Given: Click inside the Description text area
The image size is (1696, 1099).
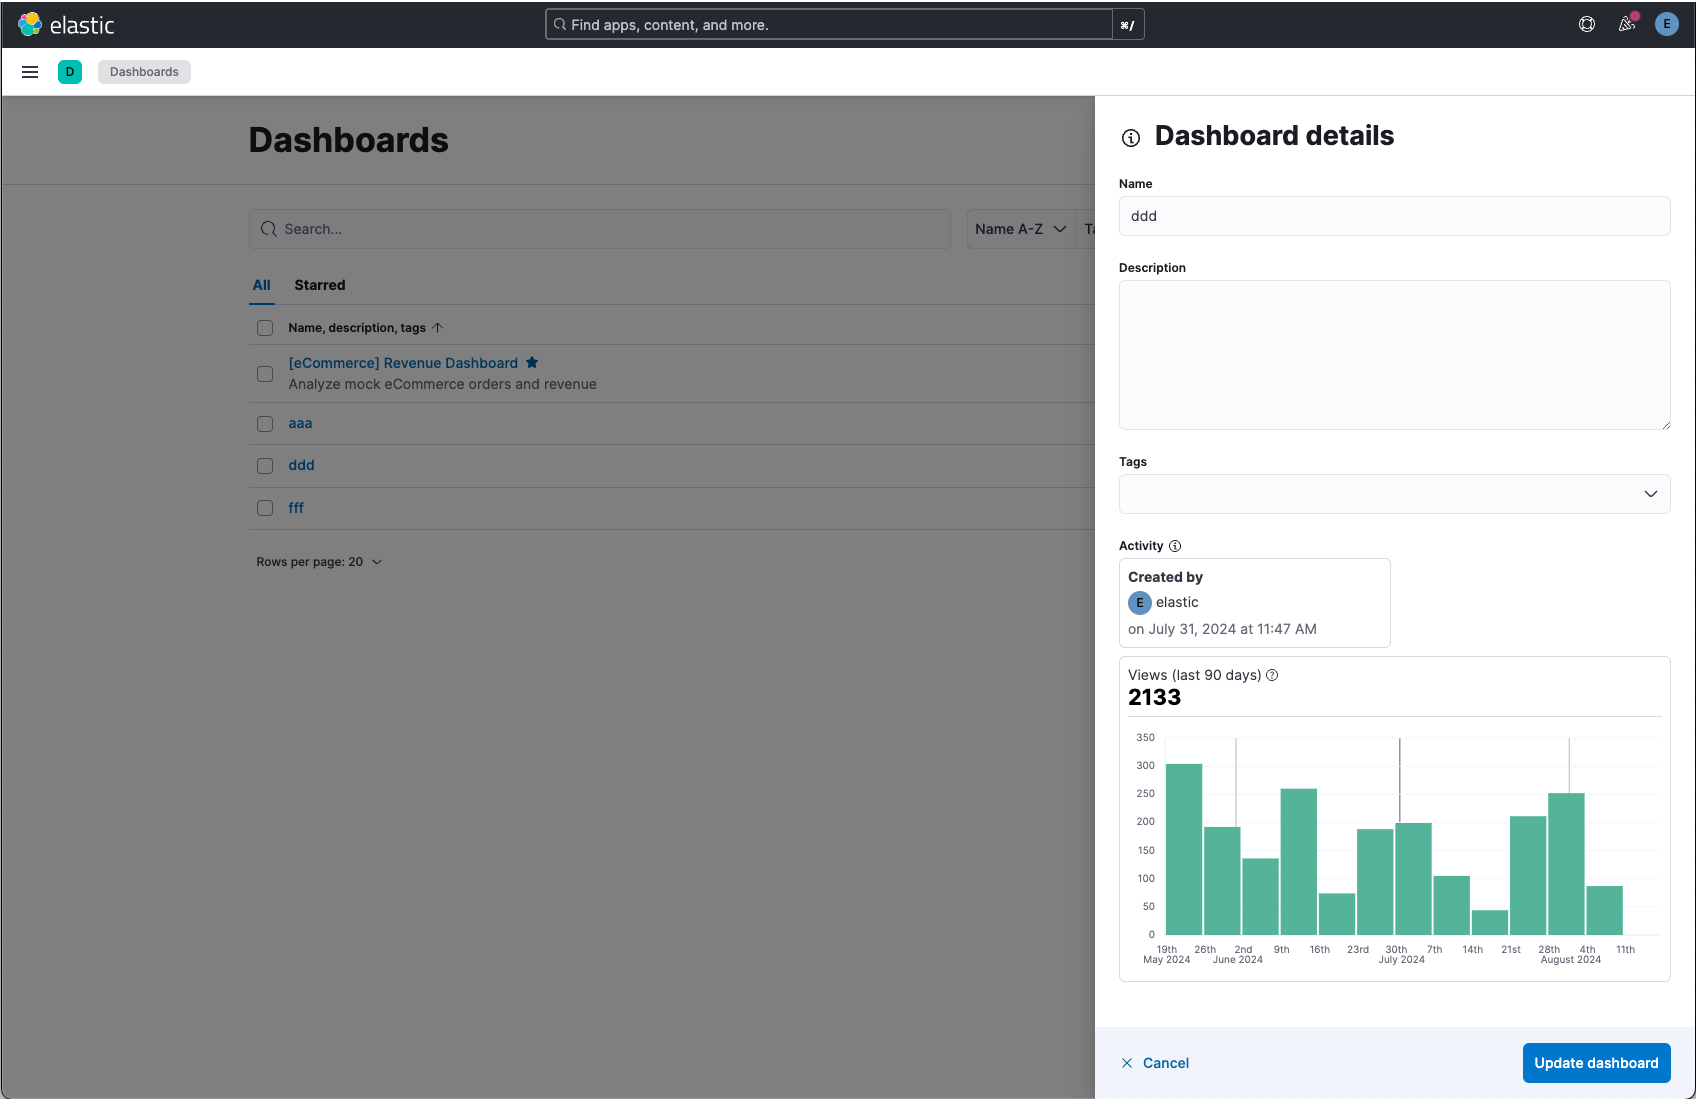Looking at the screenshot, I should 1394,355.
